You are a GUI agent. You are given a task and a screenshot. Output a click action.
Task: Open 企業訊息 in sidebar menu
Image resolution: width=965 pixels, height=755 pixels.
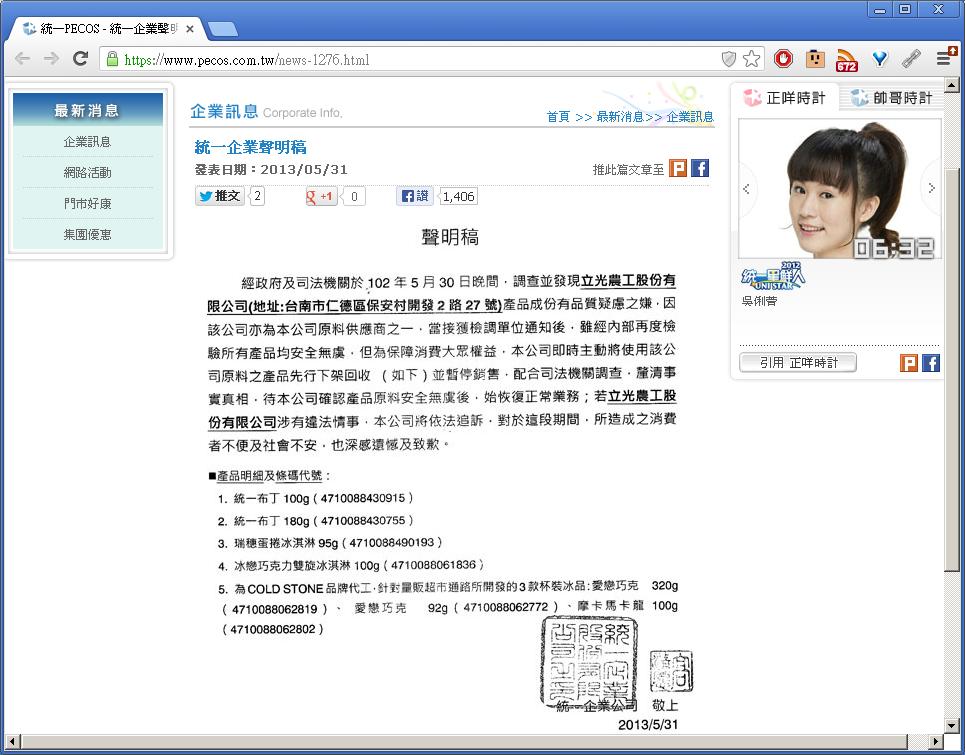87,142
